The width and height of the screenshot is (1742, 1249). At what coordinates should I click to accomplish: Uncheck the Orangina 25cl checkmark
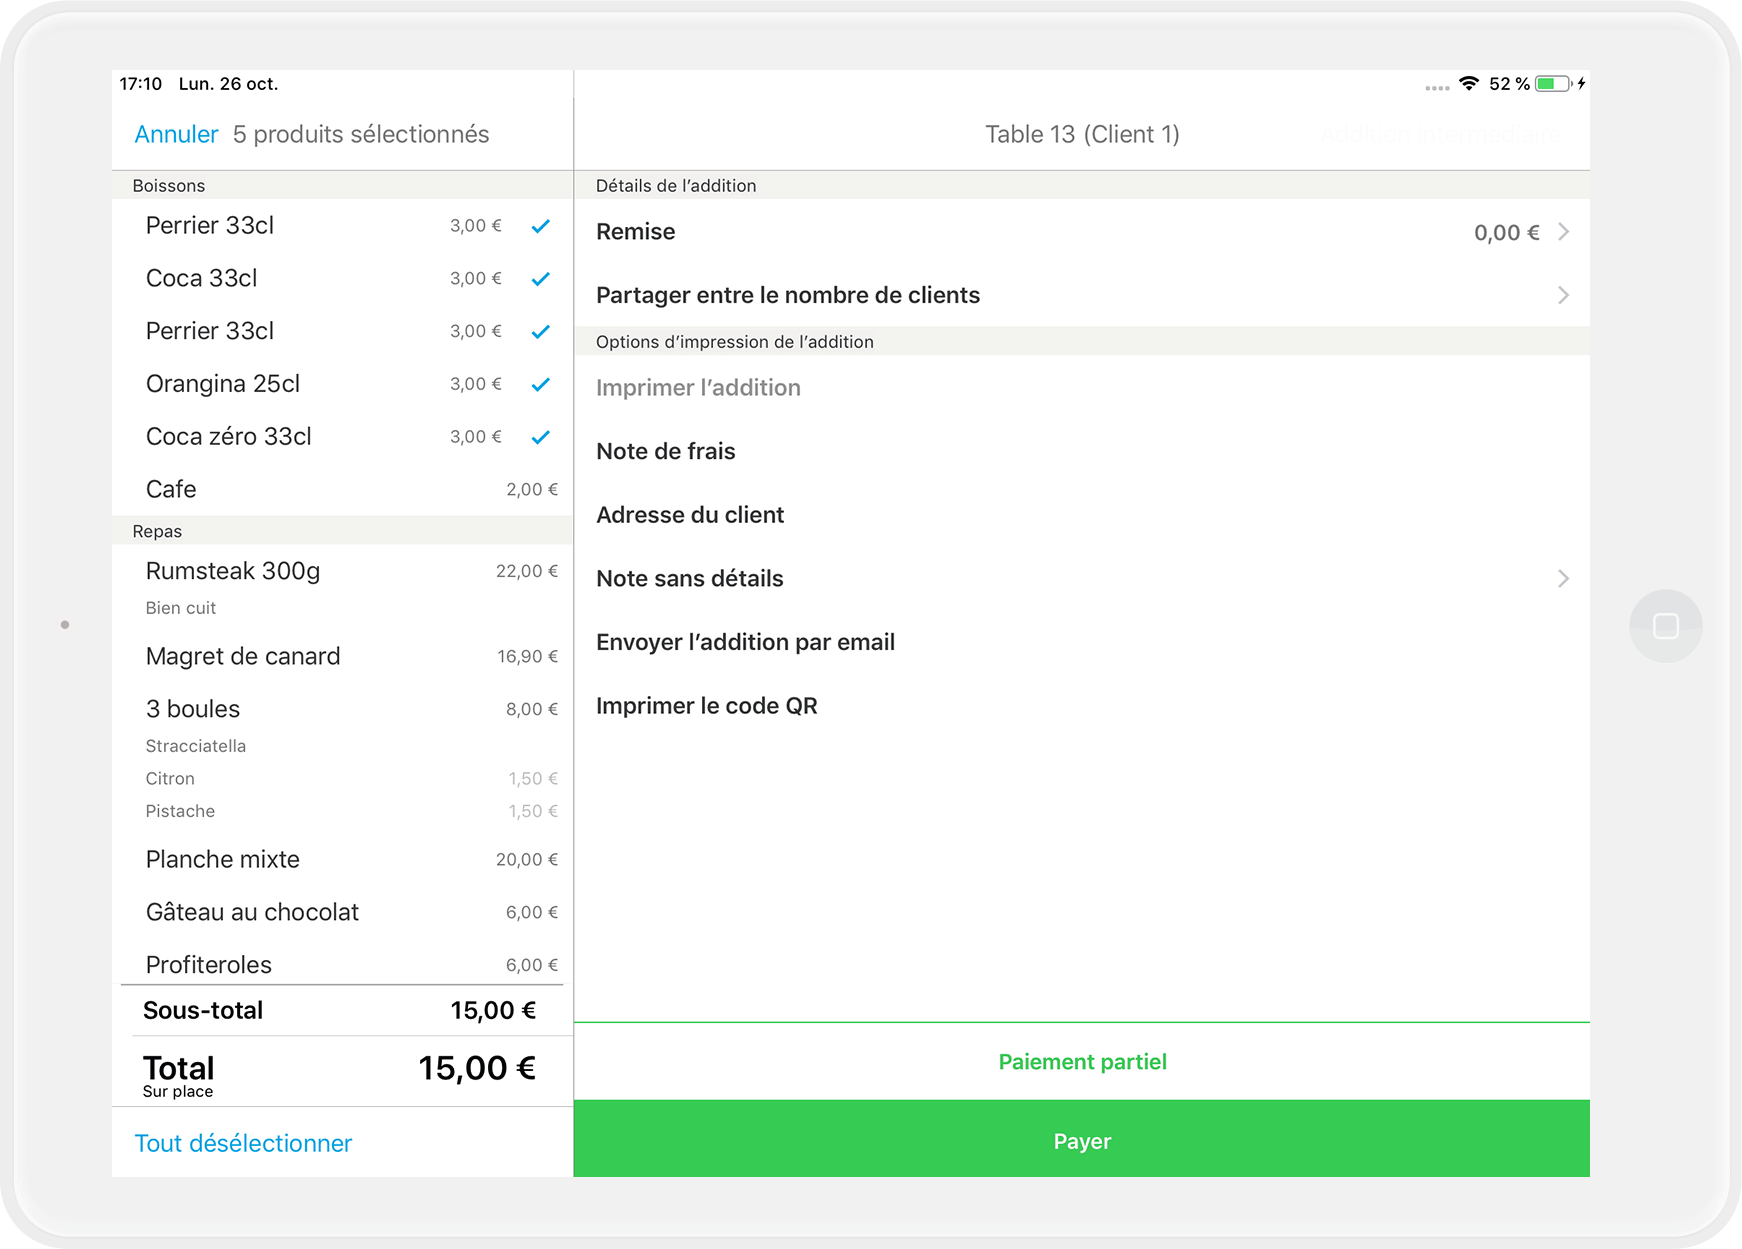[x=540, y=384]
